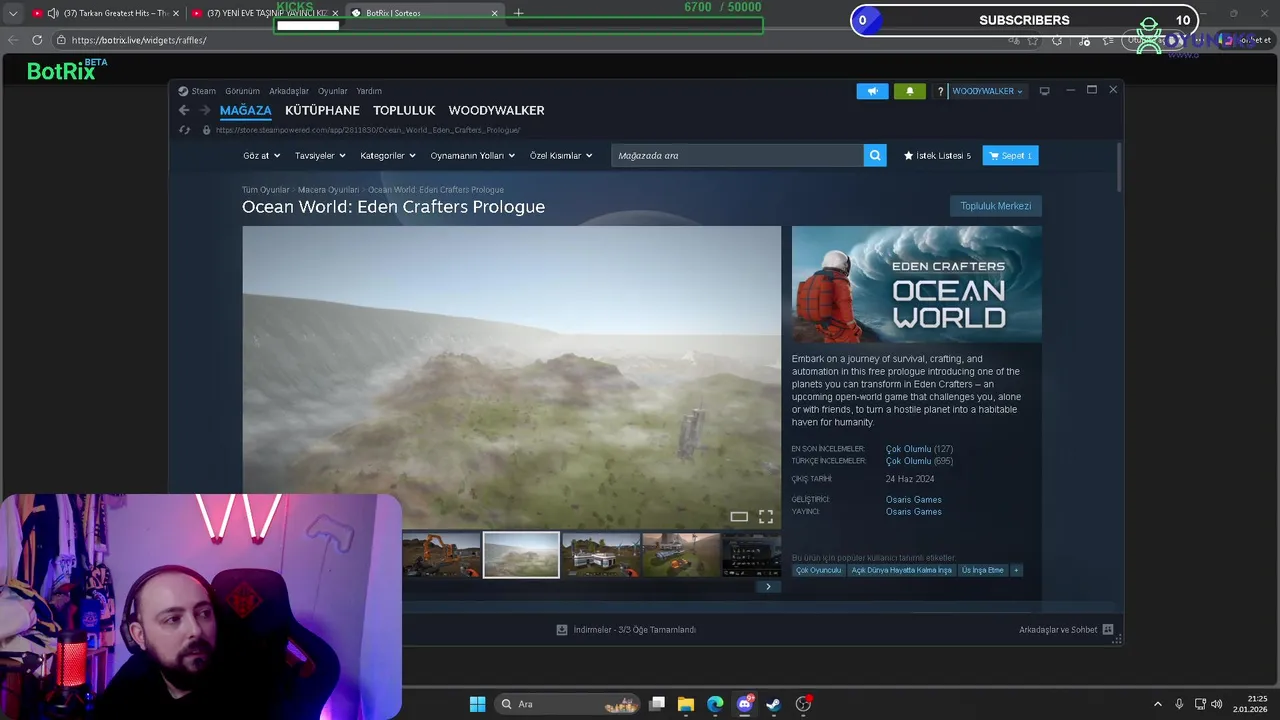Image resolution: width=1280 pixels, height=720 pixels.
Task: Launch Microsoft Edge from the taskbar
Action: pyautogui.click(x=715, y=704)
